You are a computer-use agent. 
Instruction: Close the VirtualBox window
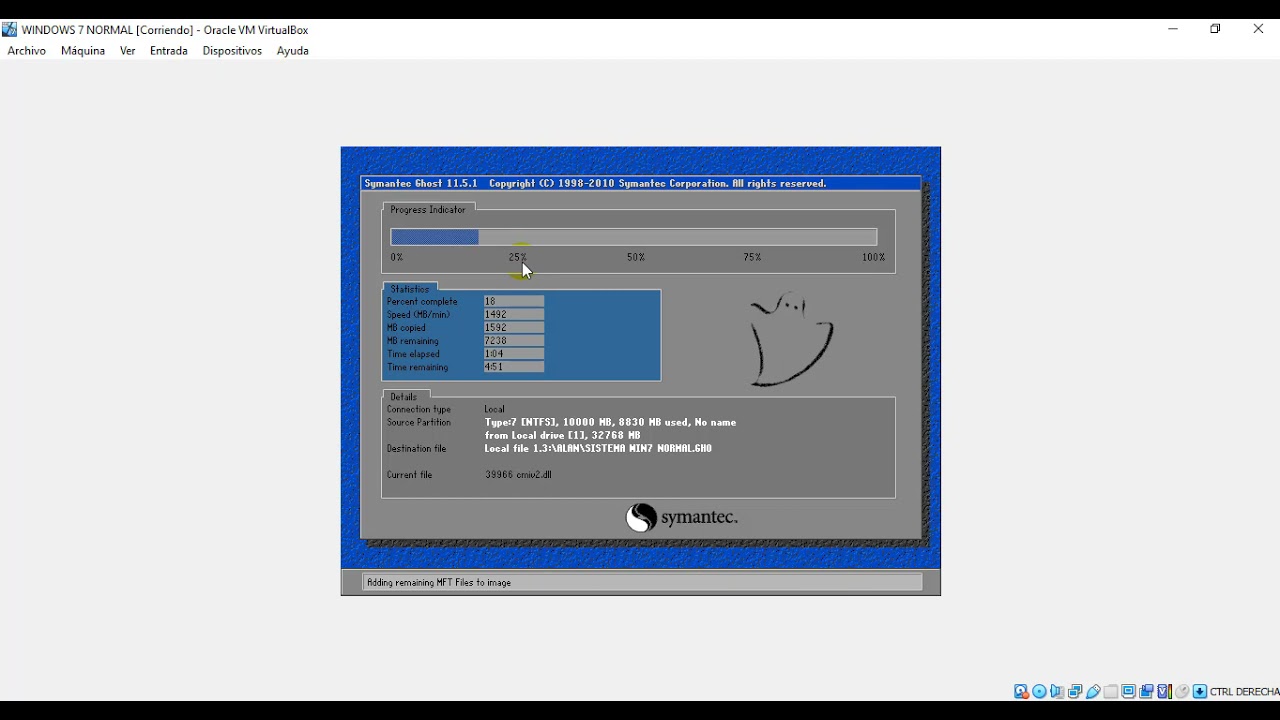(1259, 29)
